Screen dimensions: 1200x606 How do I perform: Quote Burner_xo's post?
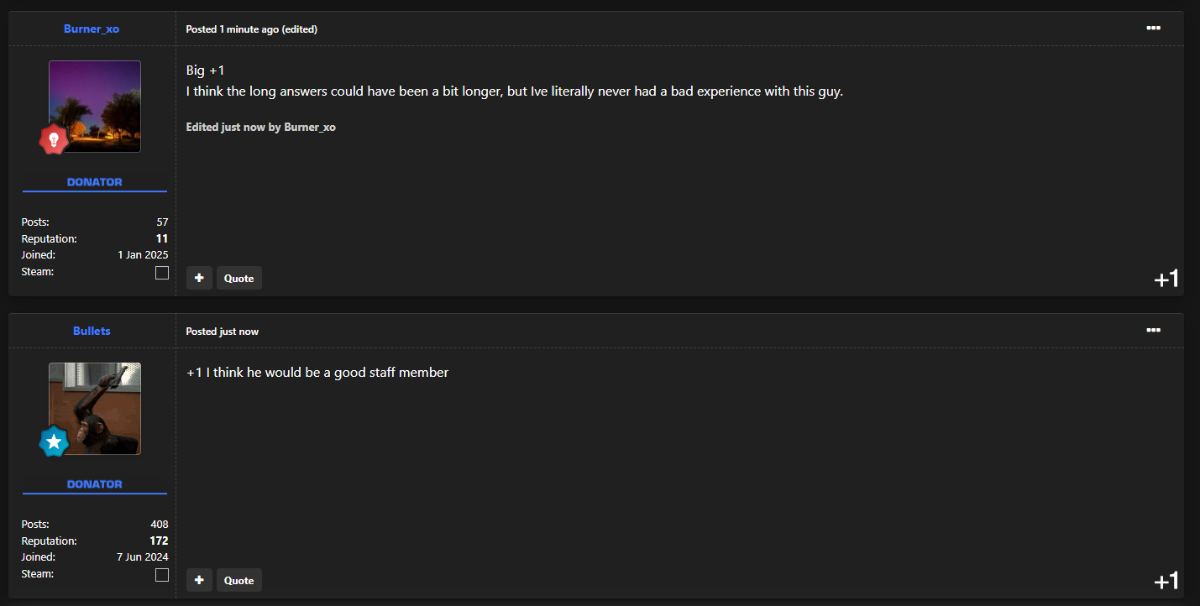(x=239, y=278)
